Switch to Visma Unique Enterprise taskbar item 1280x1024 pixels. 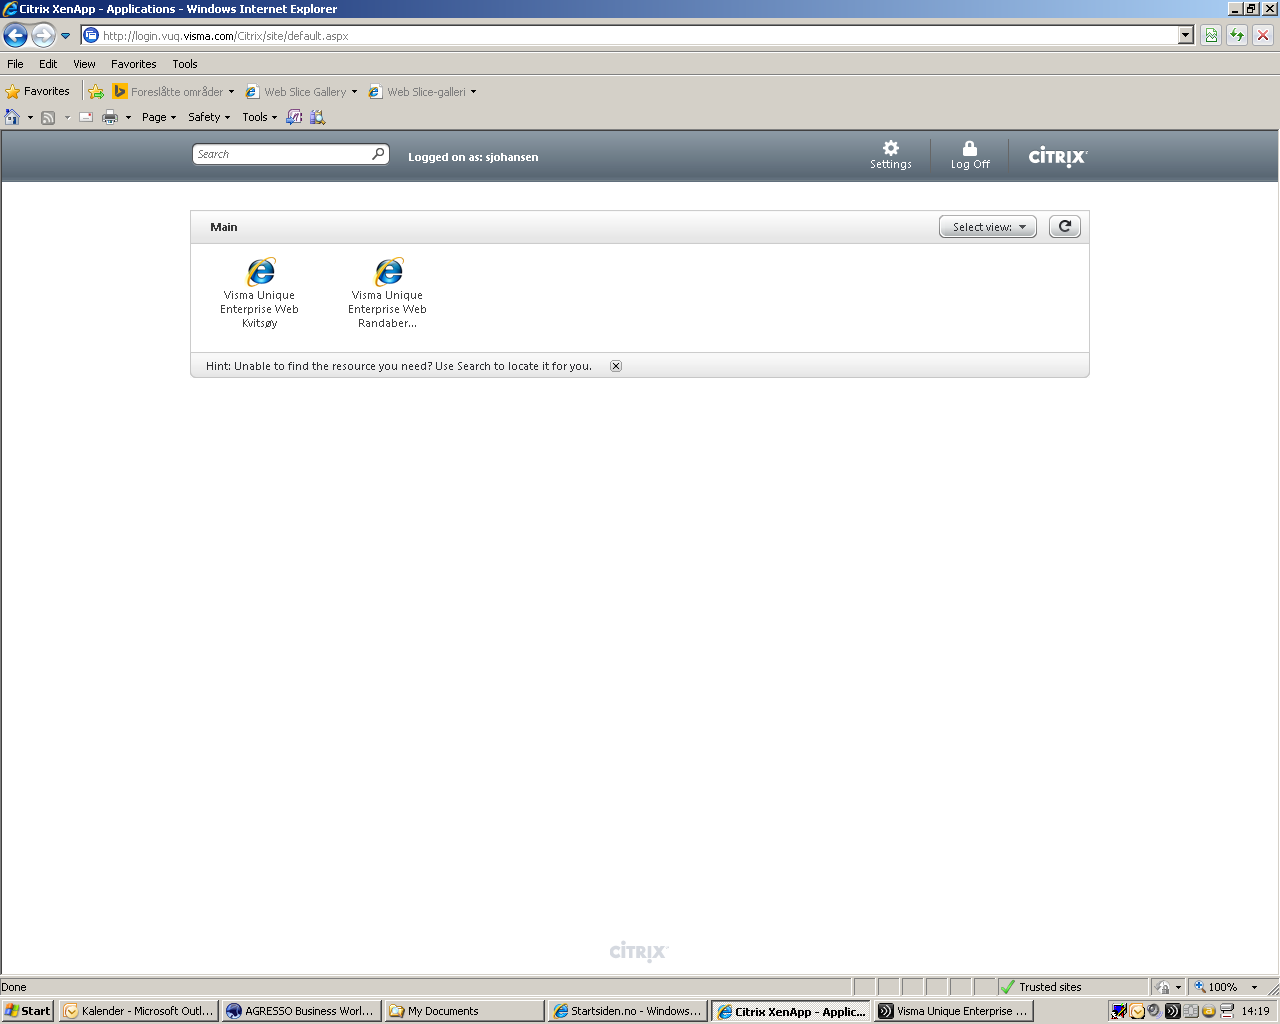coord(953,1011)
